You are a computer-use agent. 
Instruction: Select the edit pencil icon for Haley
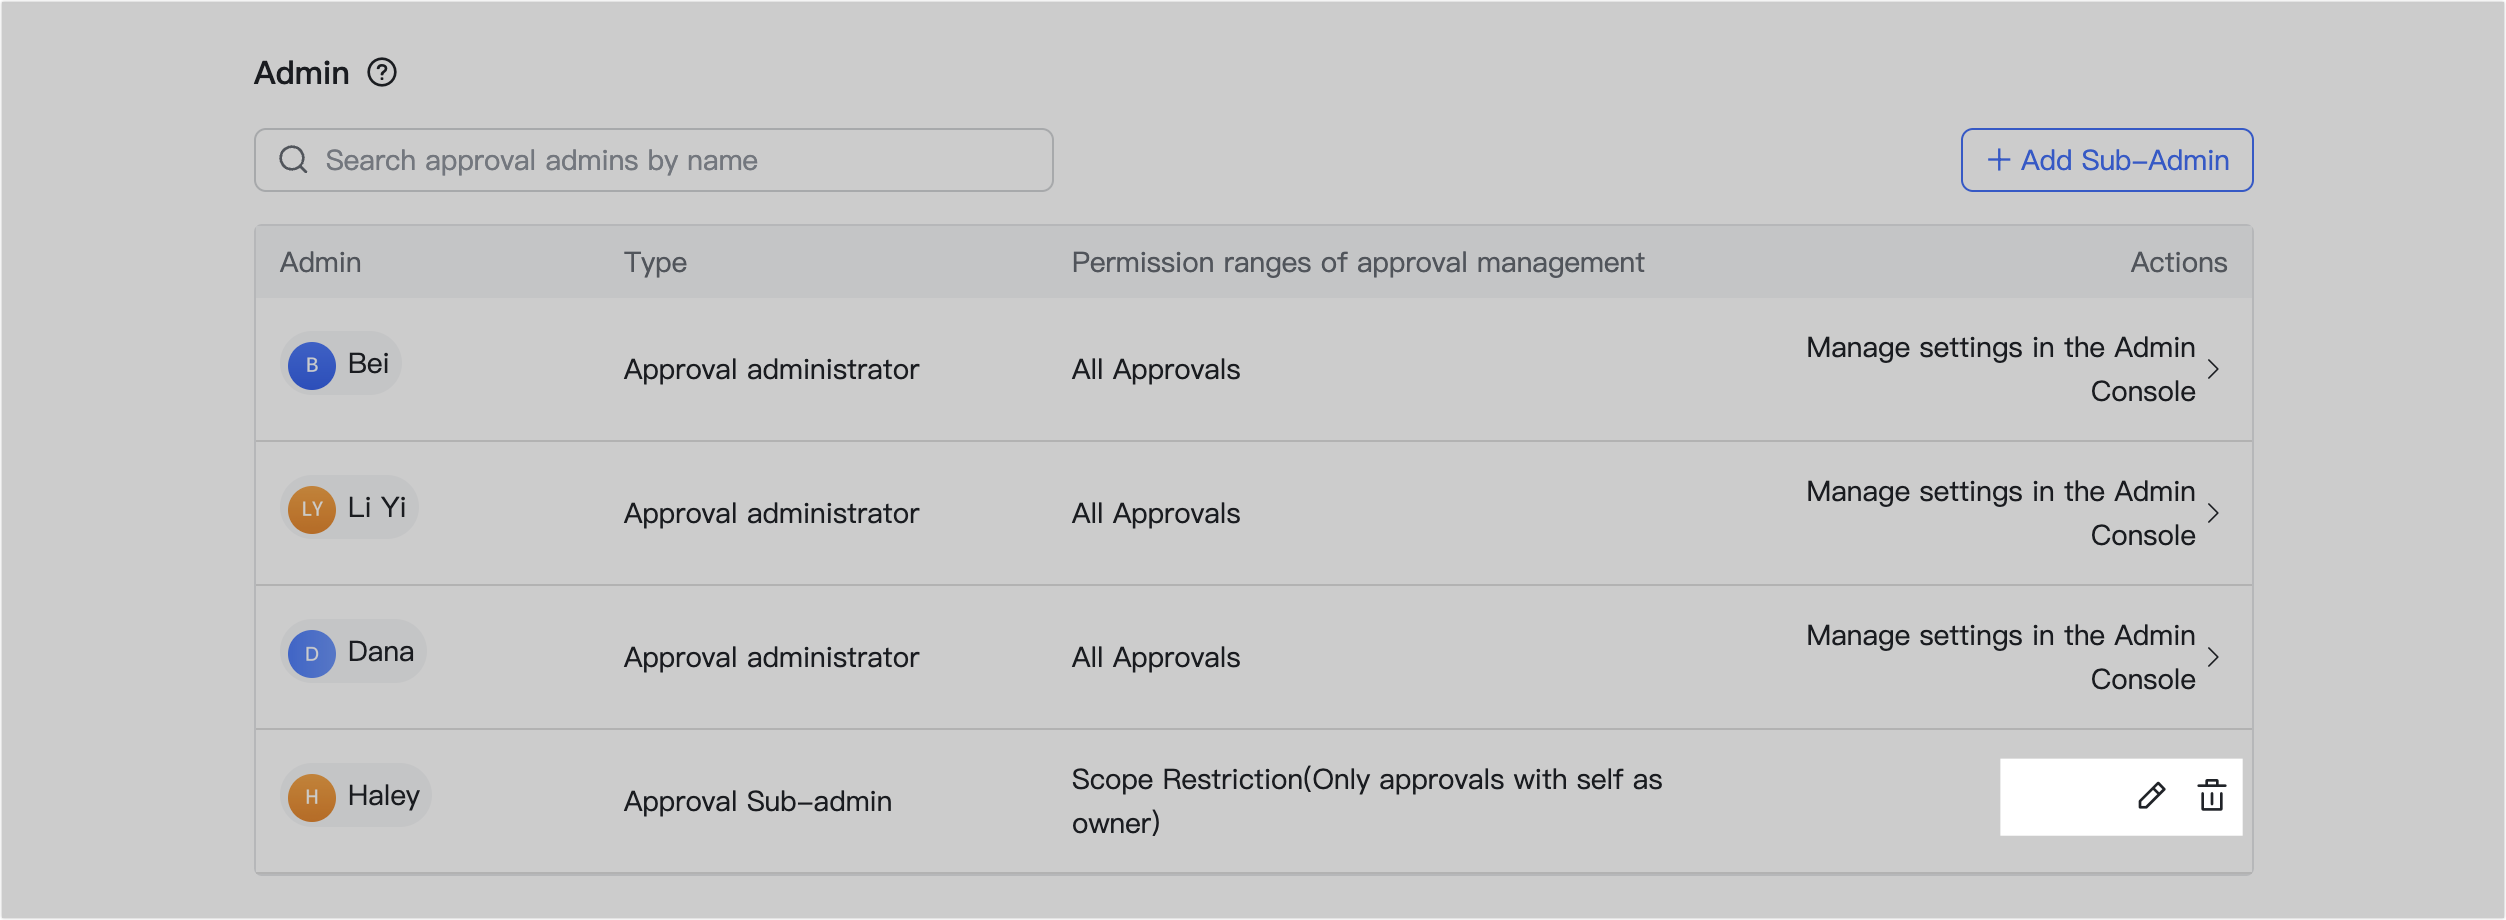(x=2150, y=796)
